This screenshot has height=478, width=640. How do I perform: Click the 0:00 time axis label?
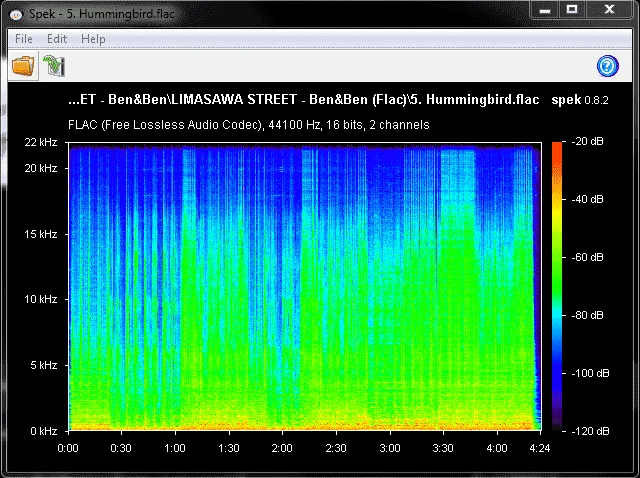pos(68,448)
